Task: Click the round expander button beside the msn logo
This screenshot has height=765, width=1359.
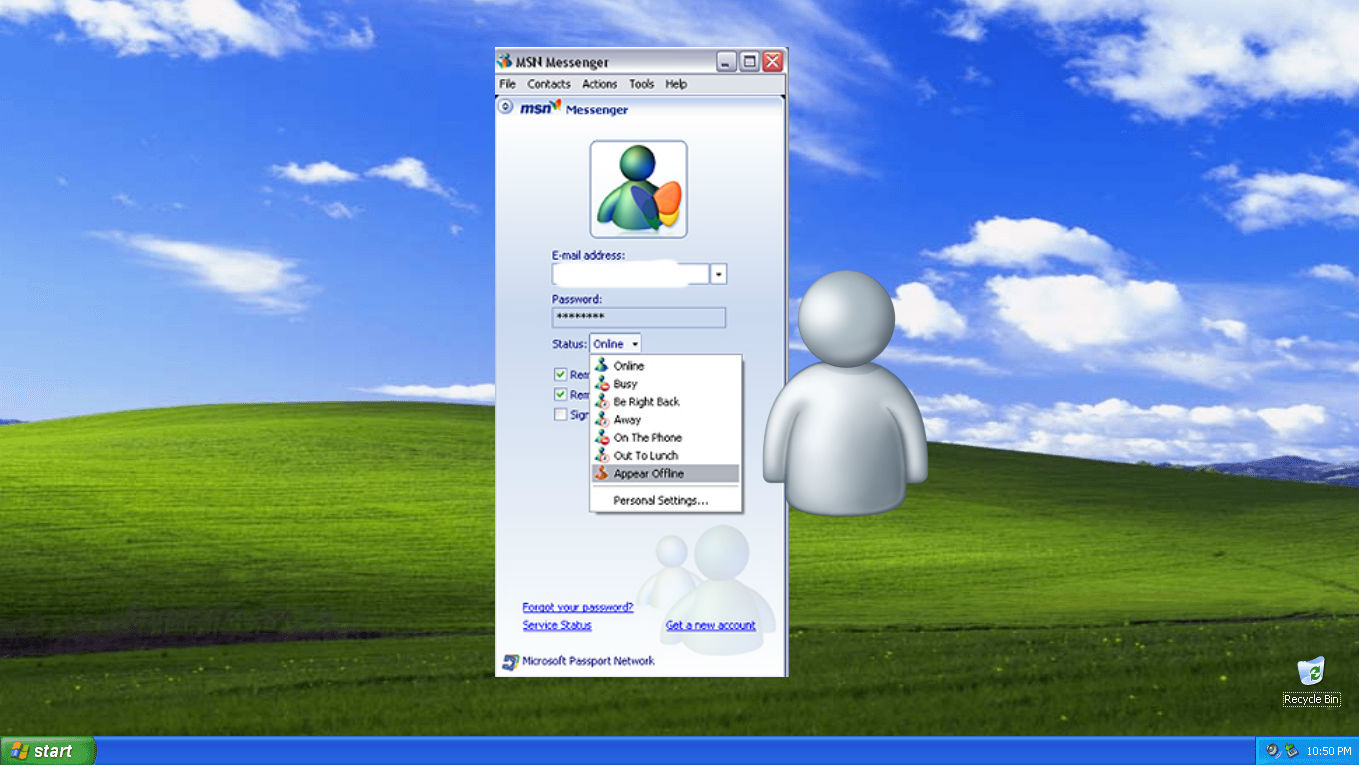Action: 506,107
